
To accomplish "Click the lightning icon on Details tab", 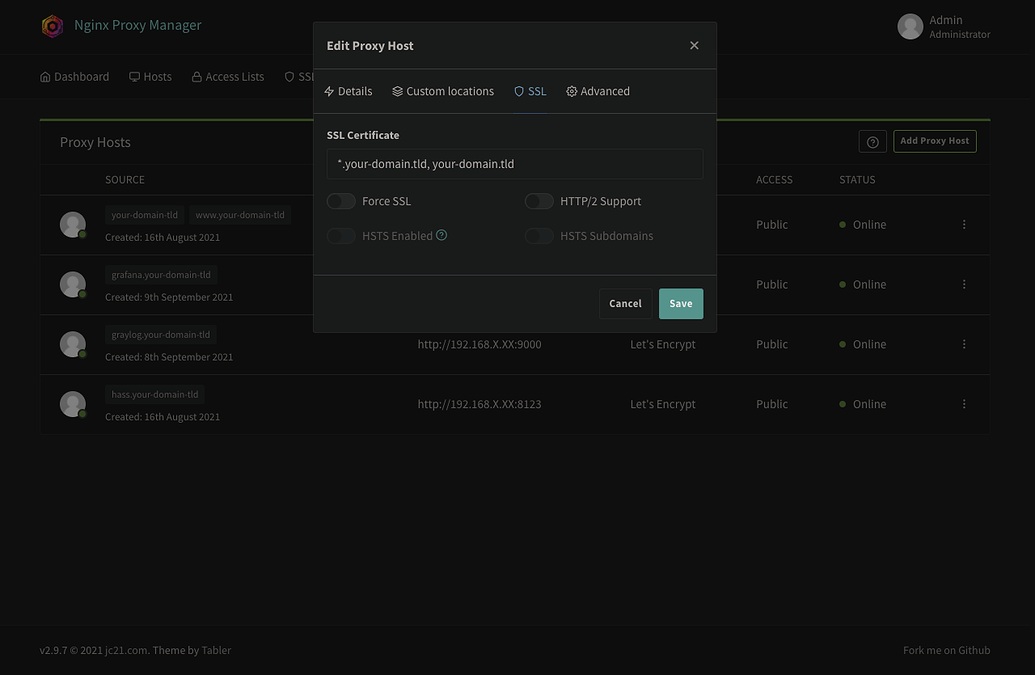I will point(327,90).
